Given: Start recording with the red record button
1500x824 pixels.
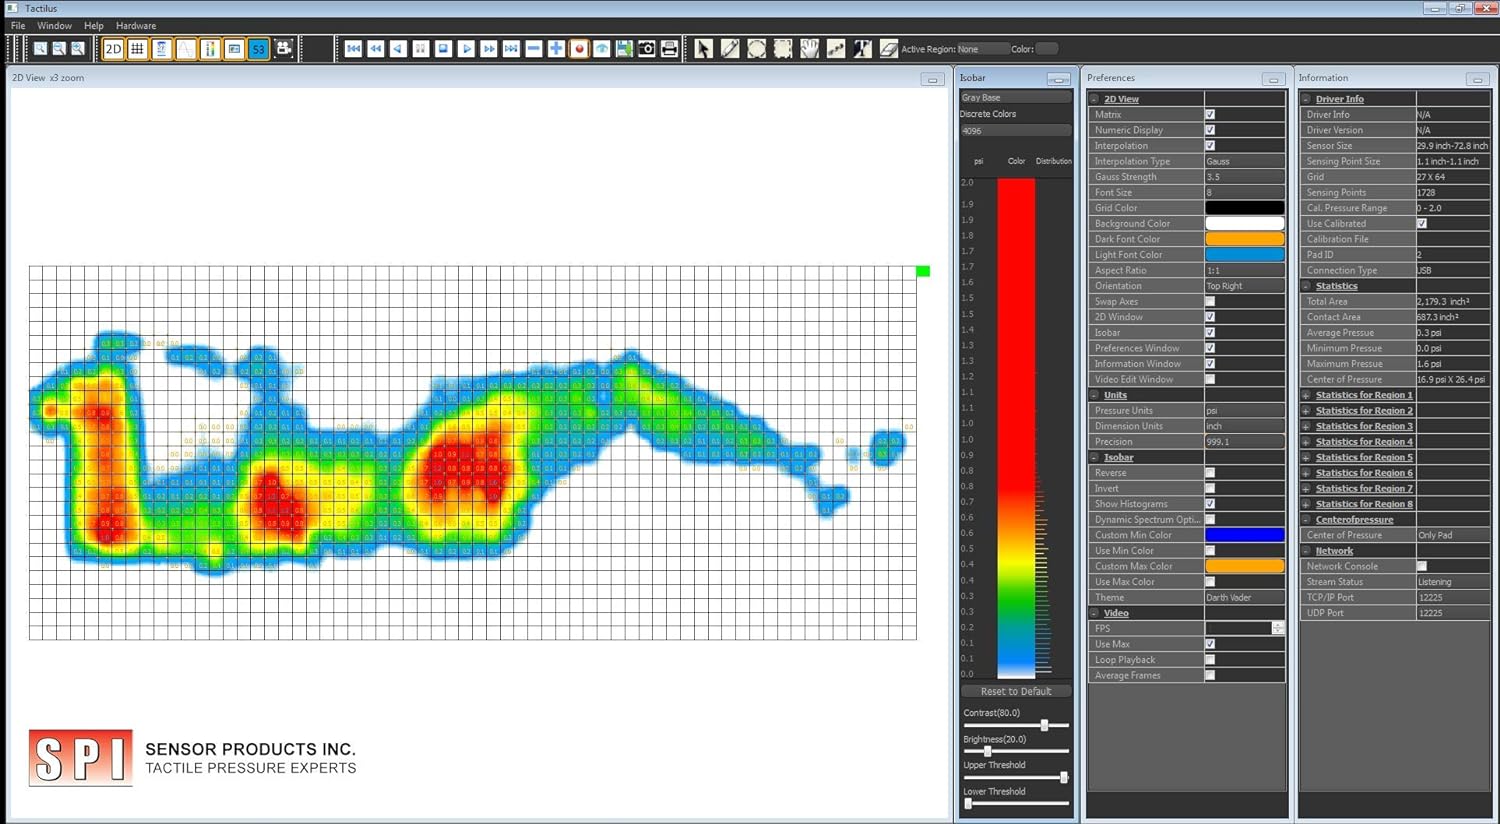Looking at the screenshot, I should pos(579,49).
